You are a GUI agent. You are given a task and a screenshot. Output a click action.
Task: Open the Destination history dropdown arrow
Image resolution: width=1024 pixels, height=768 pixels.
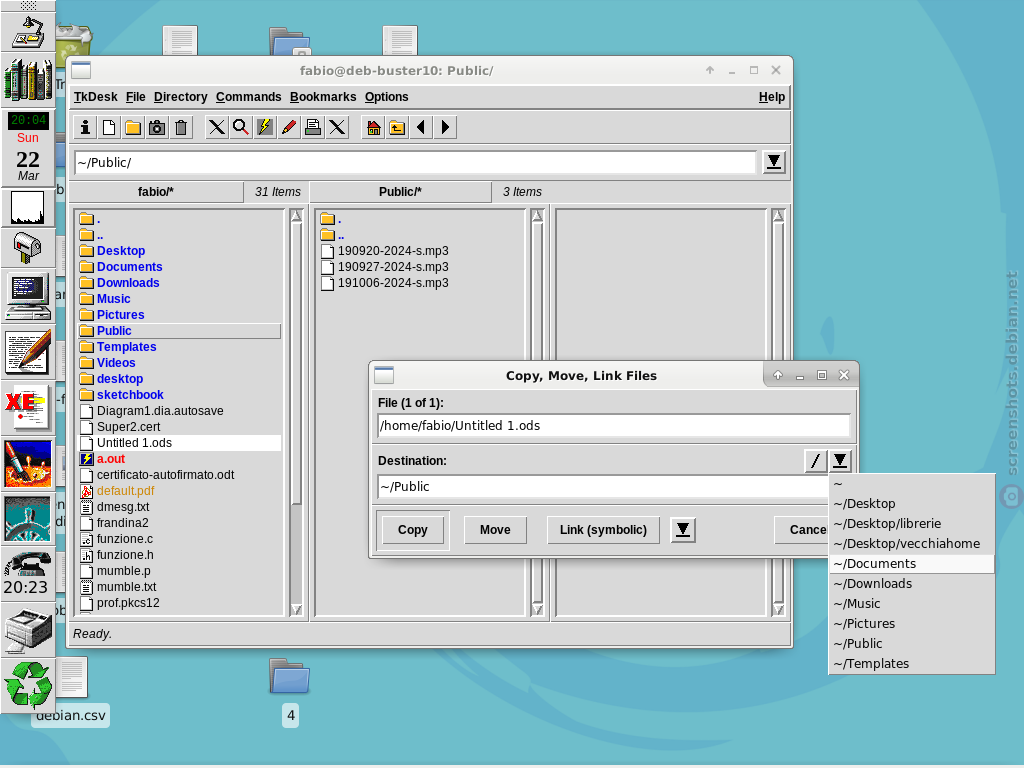[840, 460]
